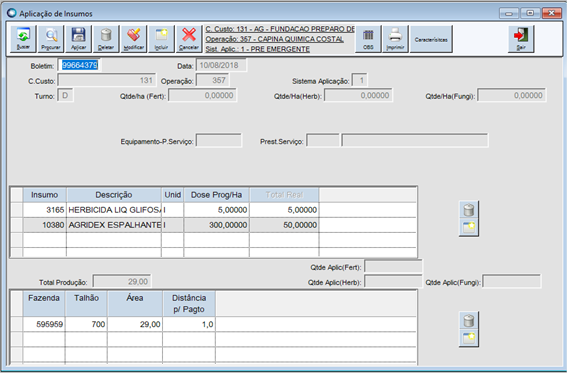Image resolution: width=567 pixels, height=373 pixels.
Task: Open the Características button
Action: [431, 39]
